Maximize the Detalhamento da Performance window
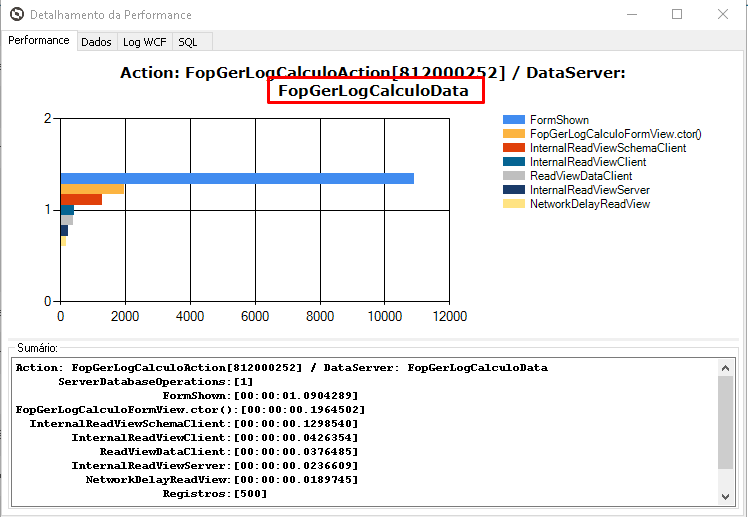 click(x=677, y=14)
